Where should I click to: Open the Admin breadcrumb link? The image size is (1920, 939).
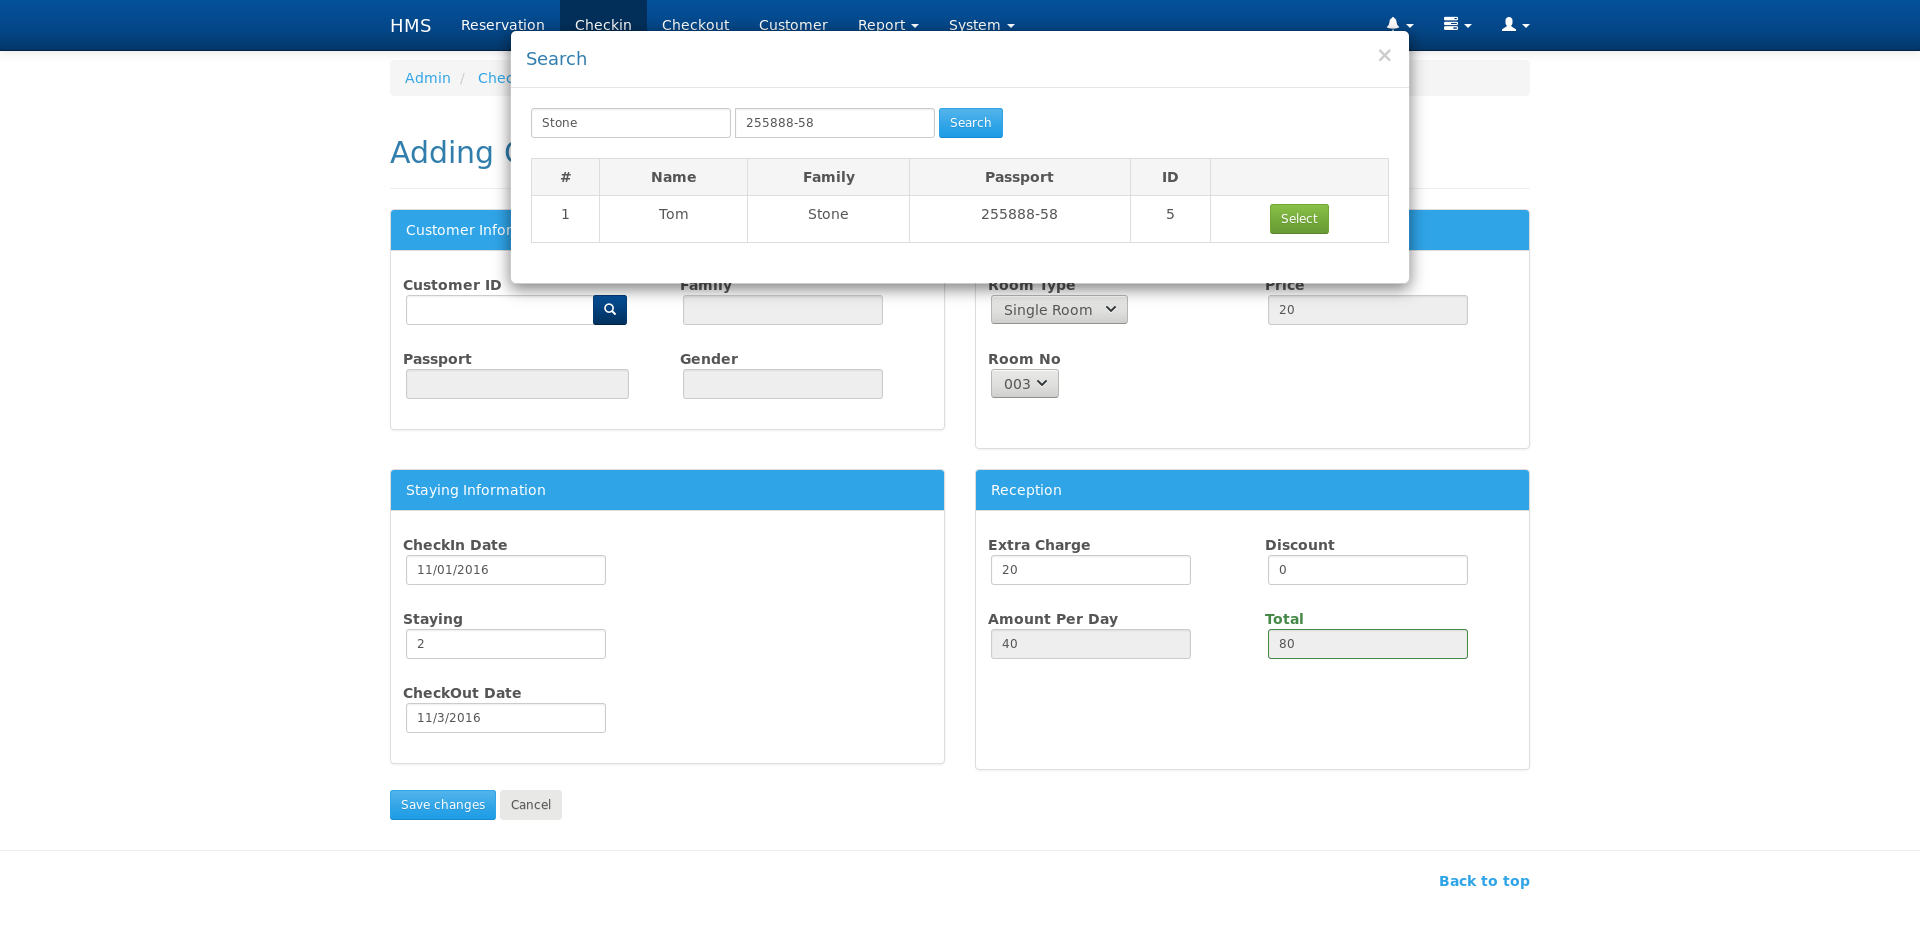[x=427, y=77]
